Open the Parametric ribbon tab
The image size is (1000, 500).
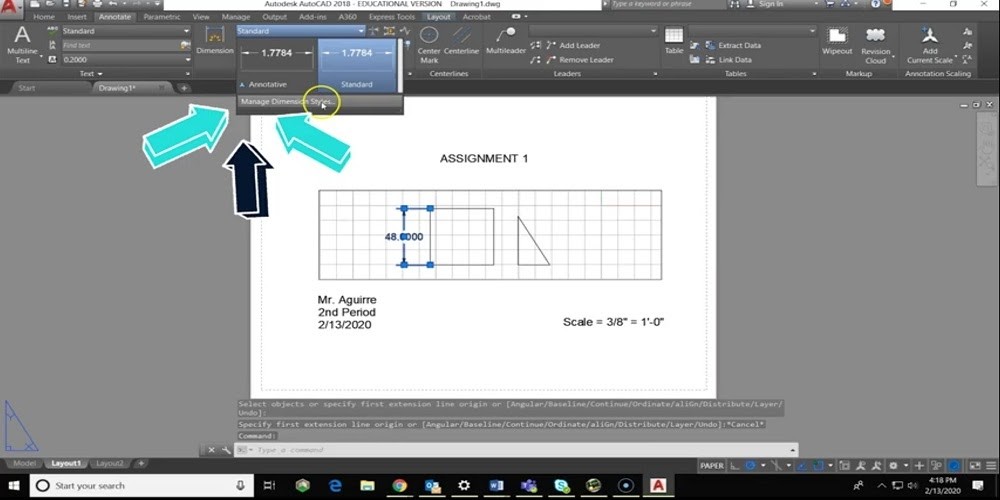pyautogui.click(x=162, y=17)
